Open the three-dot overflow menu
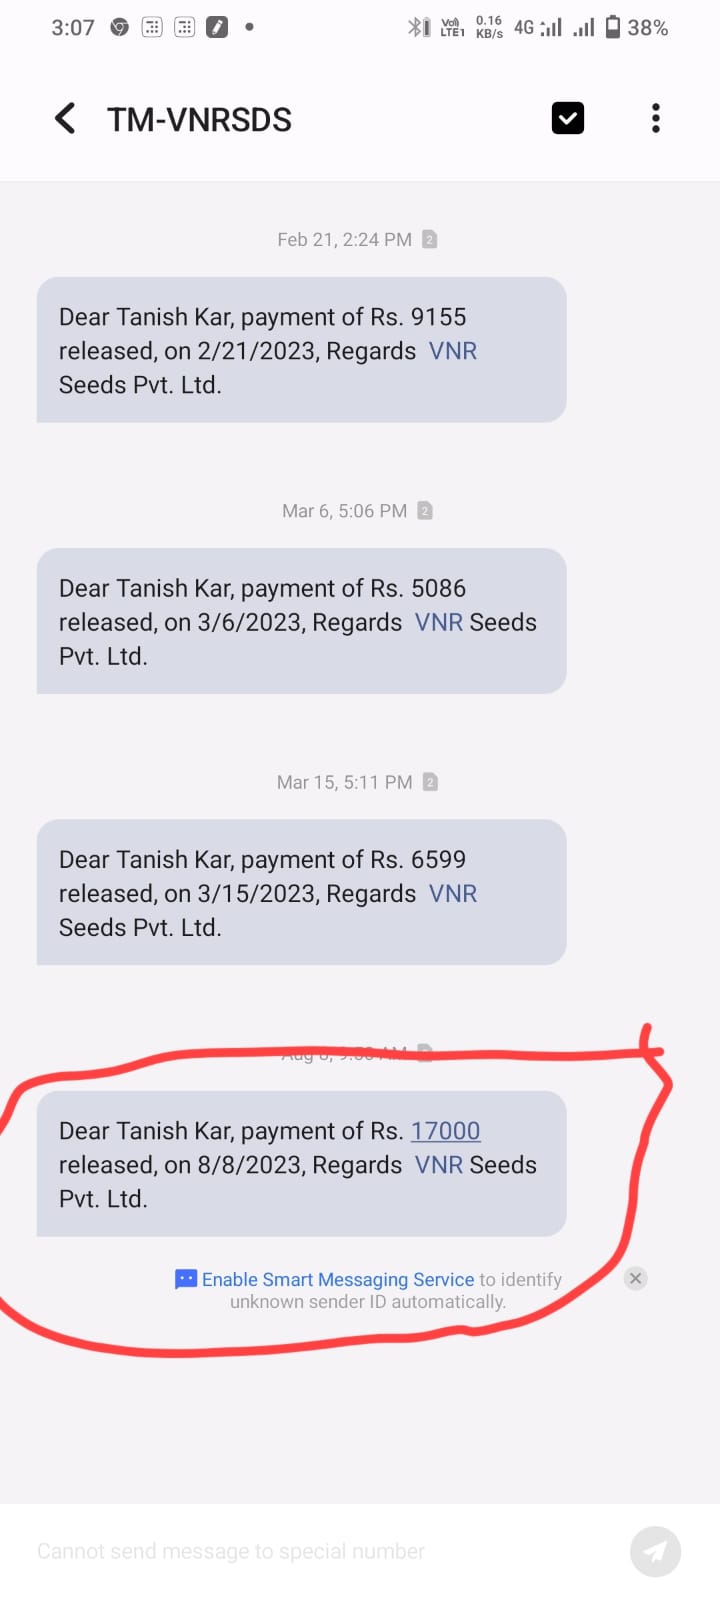The image size is (720, 1600). coord(656,118)
